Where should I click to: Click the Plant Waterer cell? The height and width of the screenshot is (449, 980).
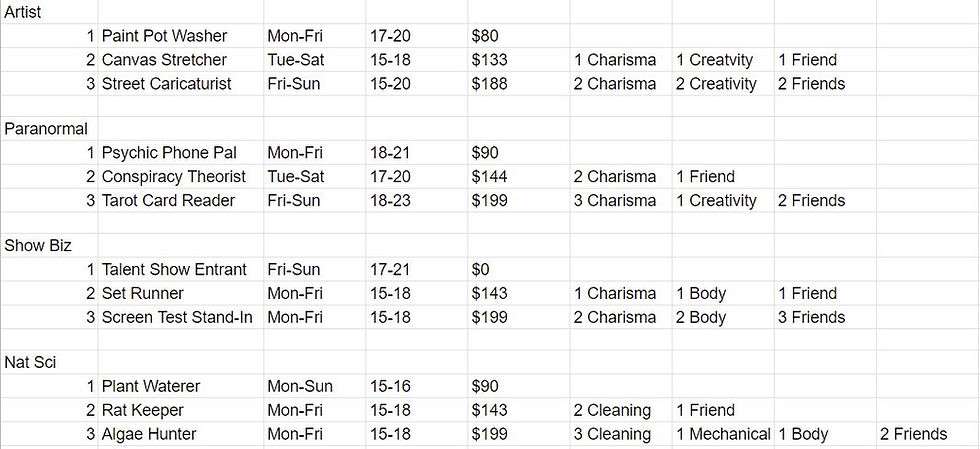(151, 386)
